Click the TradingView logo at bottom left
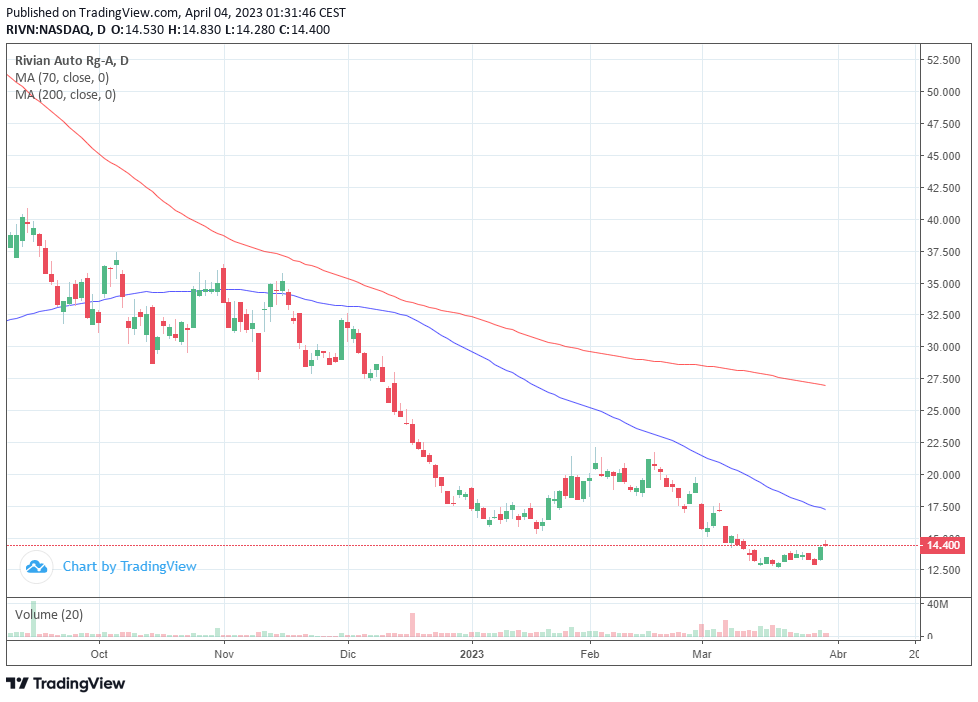The height and width of the screenshot is (702, 978). tap(65, 683)
